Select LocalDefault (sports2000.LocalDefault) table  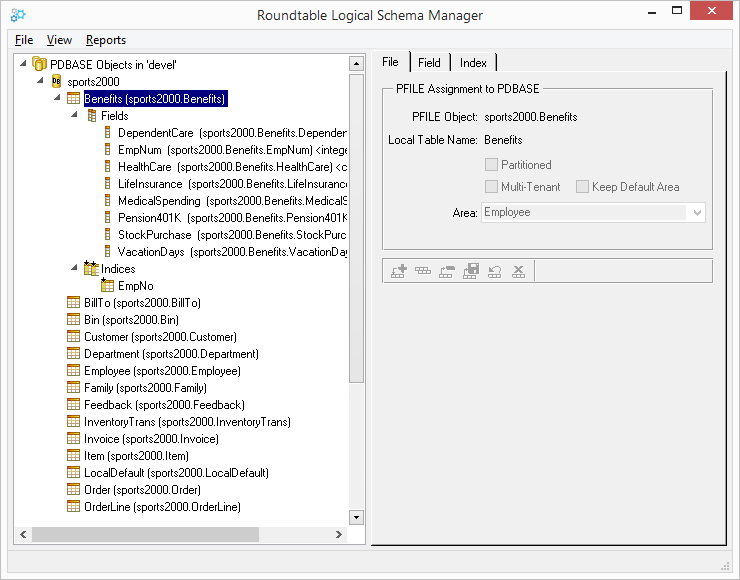[x=176, y=472]
